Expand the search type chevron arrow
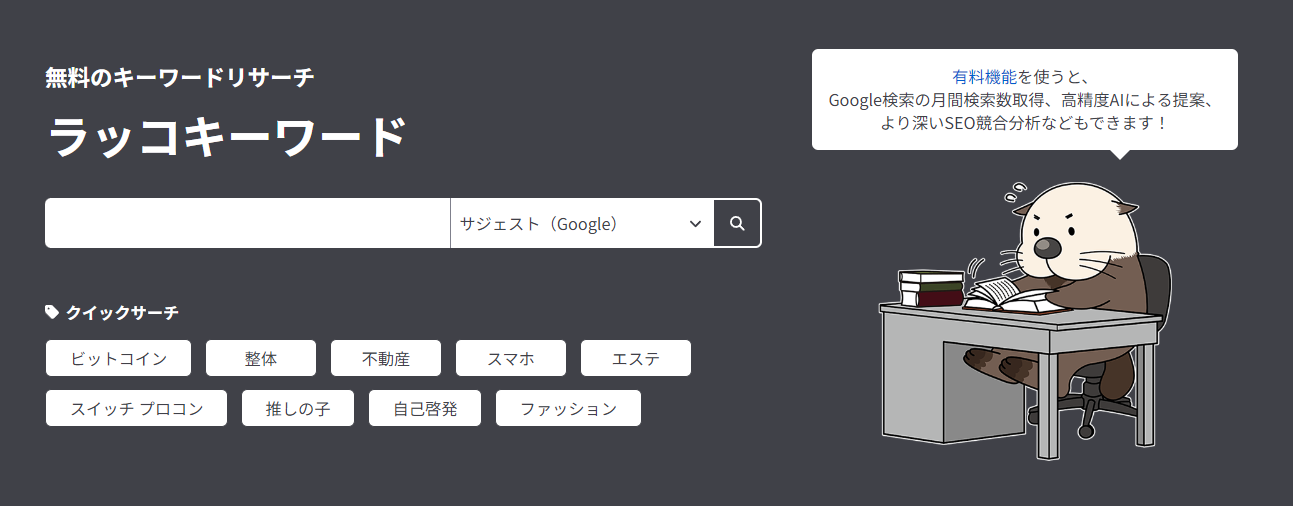 tap(696, 223)
